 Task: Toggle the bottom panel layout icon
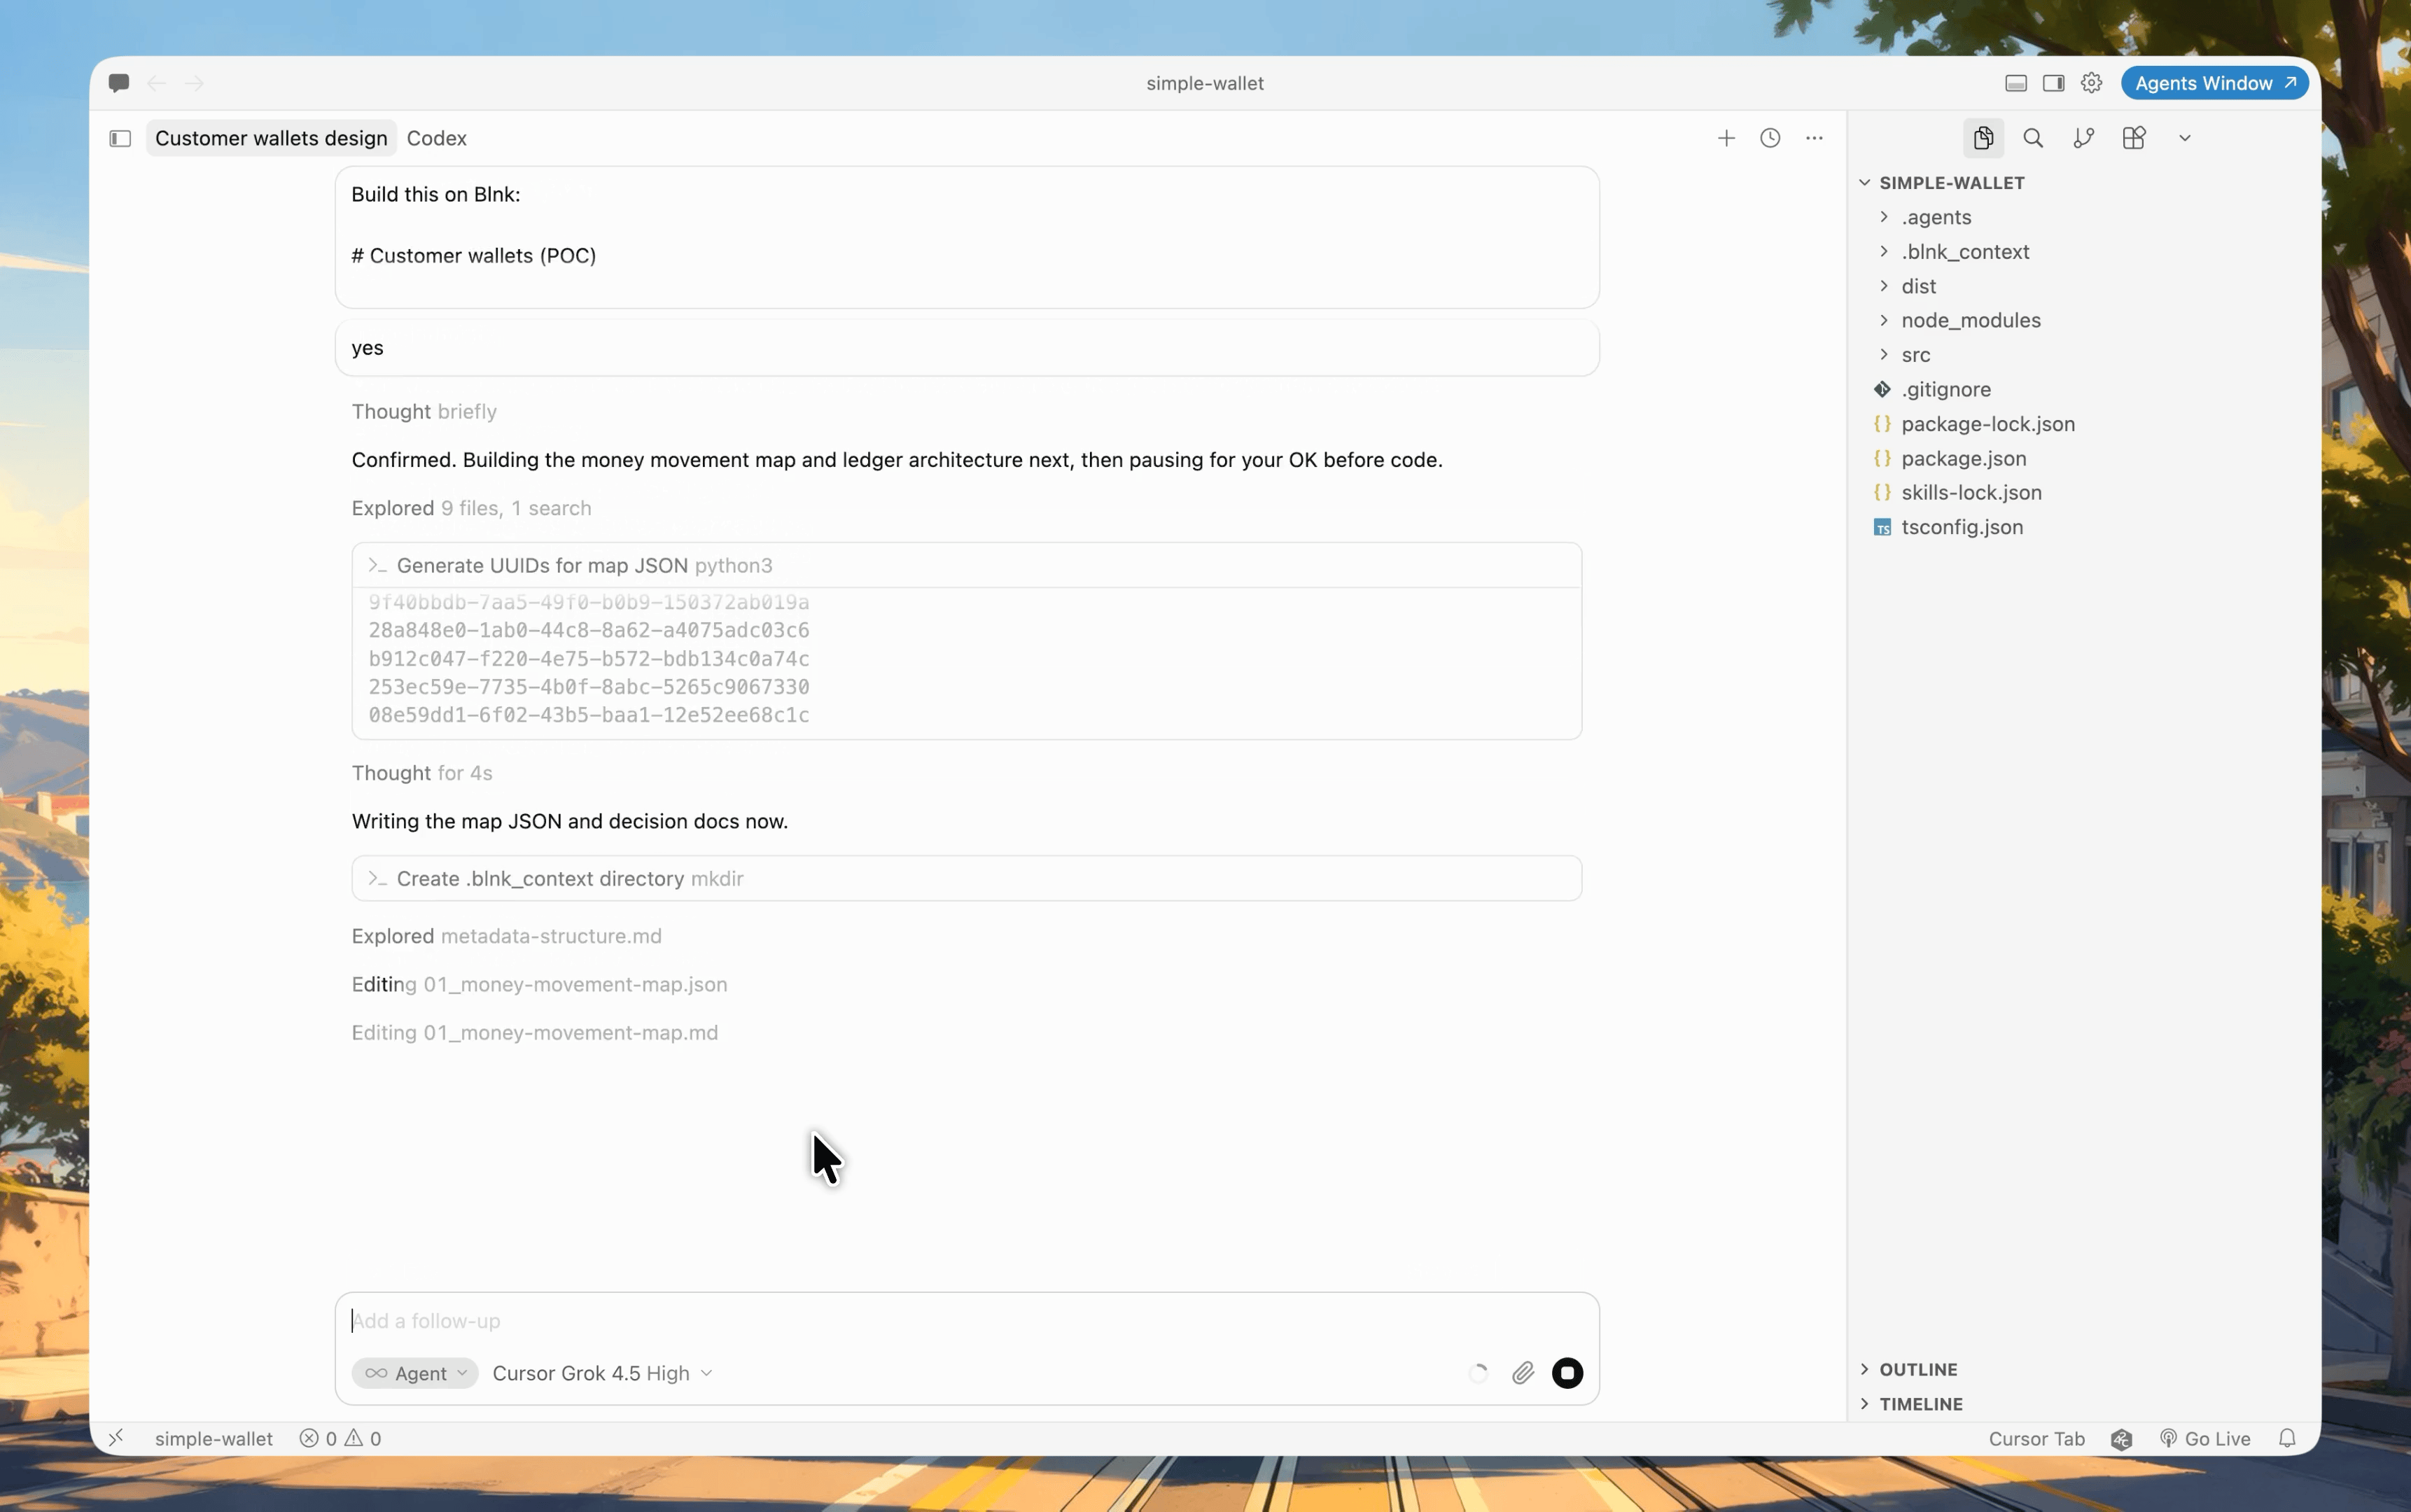point(2016,83)
